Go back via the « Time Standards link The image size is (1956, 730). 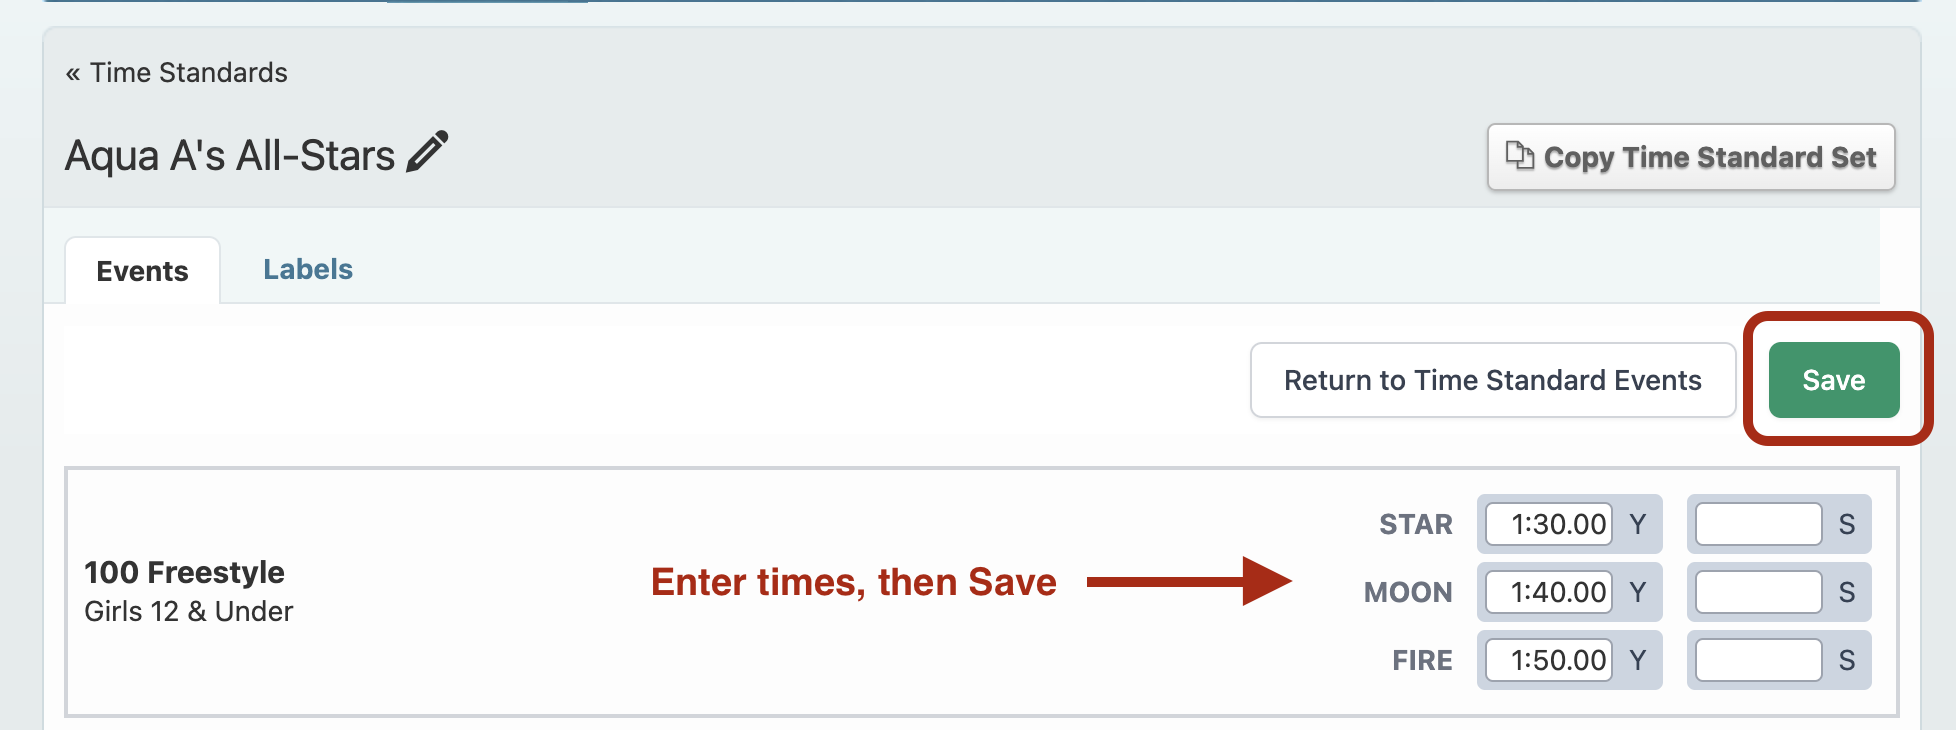coord(176,73)
